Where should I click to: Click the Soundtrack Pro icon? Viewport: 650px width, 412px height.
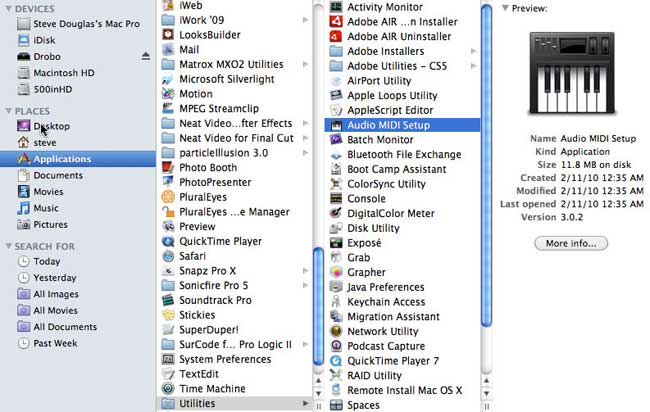pyautogui.click(x=168, y=300)
